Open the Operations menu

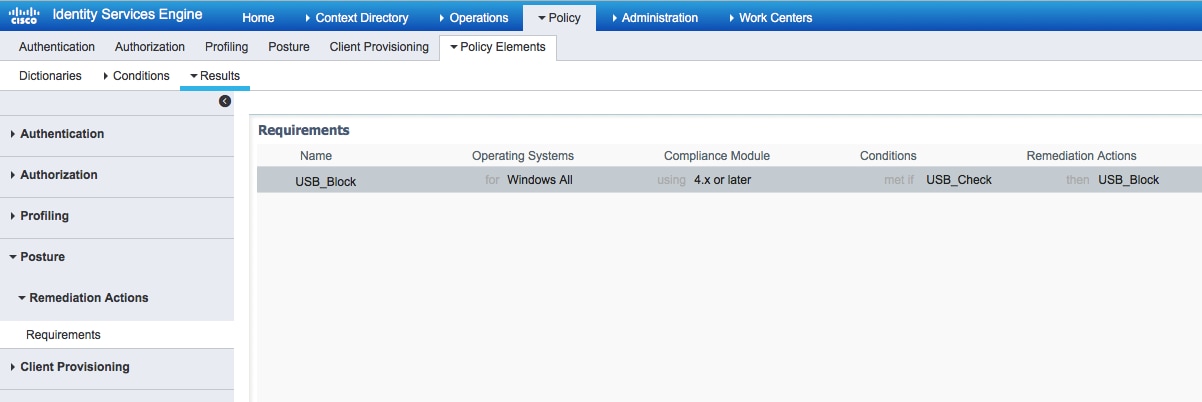[474, 18]
